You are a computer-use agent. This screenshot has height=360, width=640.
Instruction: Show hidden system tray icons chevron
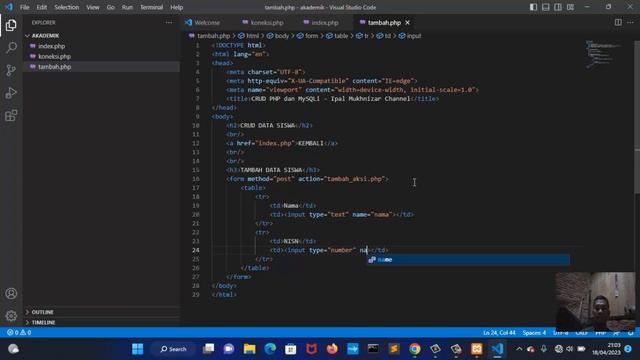point(519,349)
